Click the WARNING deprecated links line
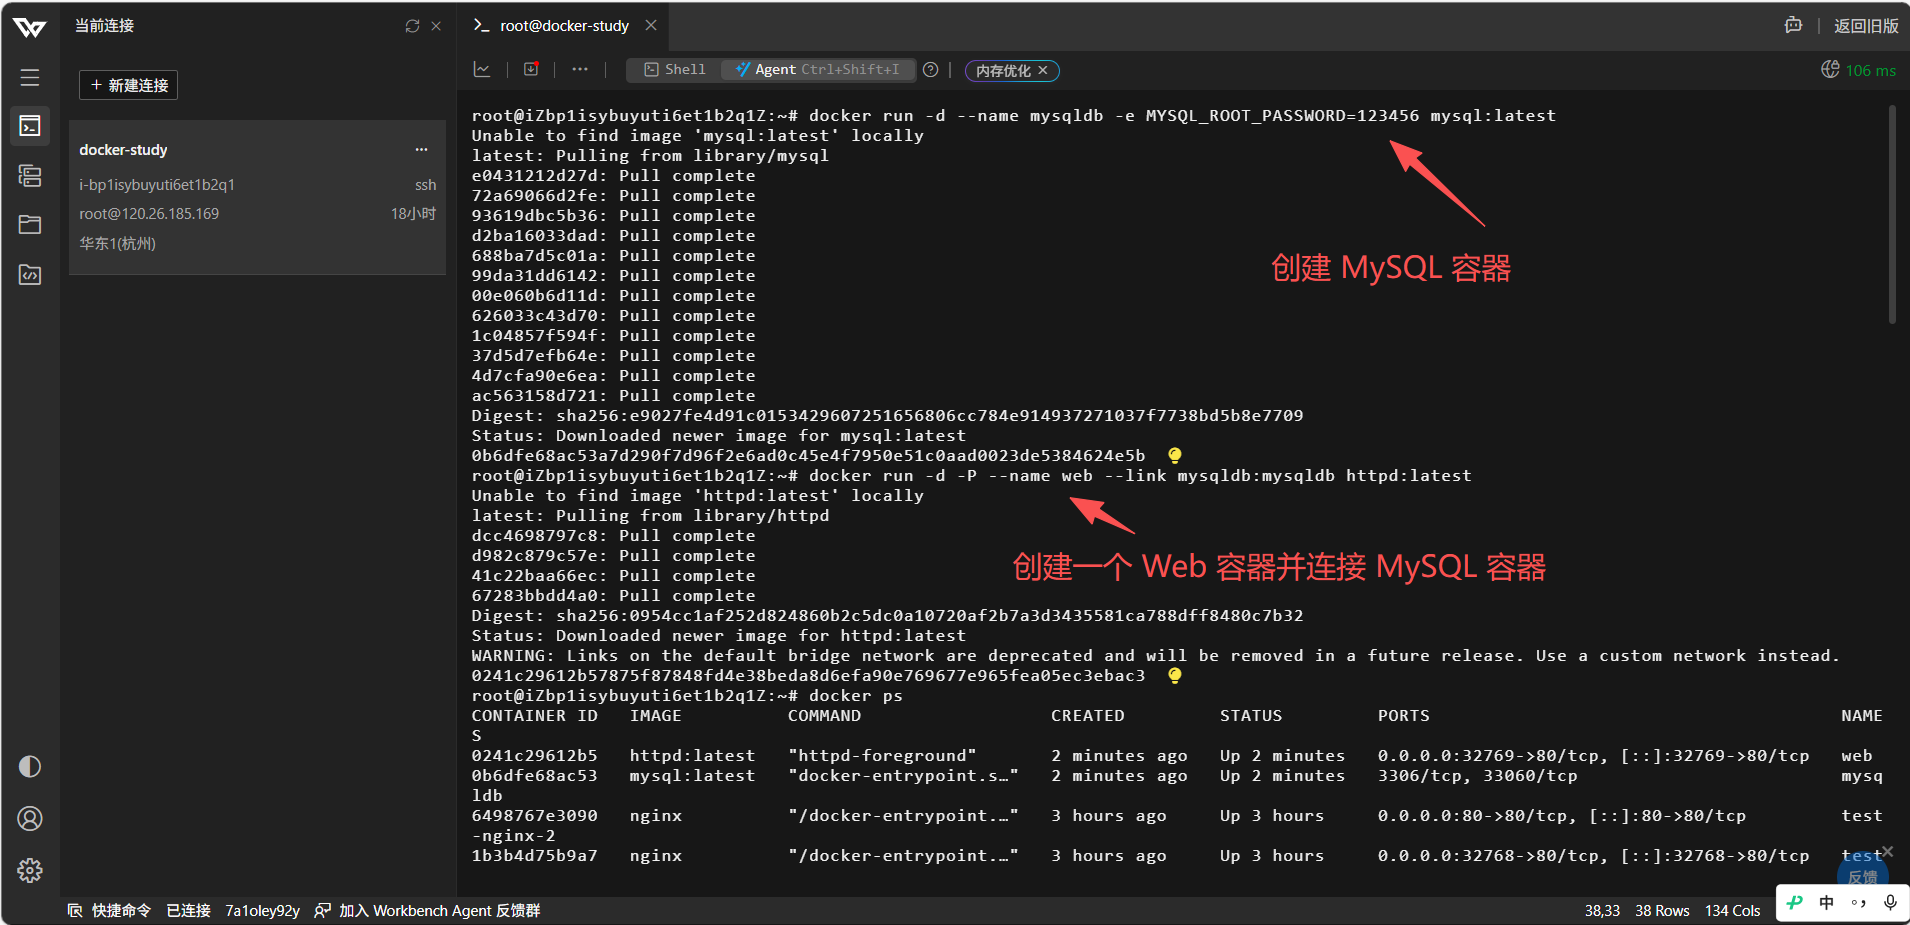This screenshot has height=925, width=1910. (x=1155, y=656)
